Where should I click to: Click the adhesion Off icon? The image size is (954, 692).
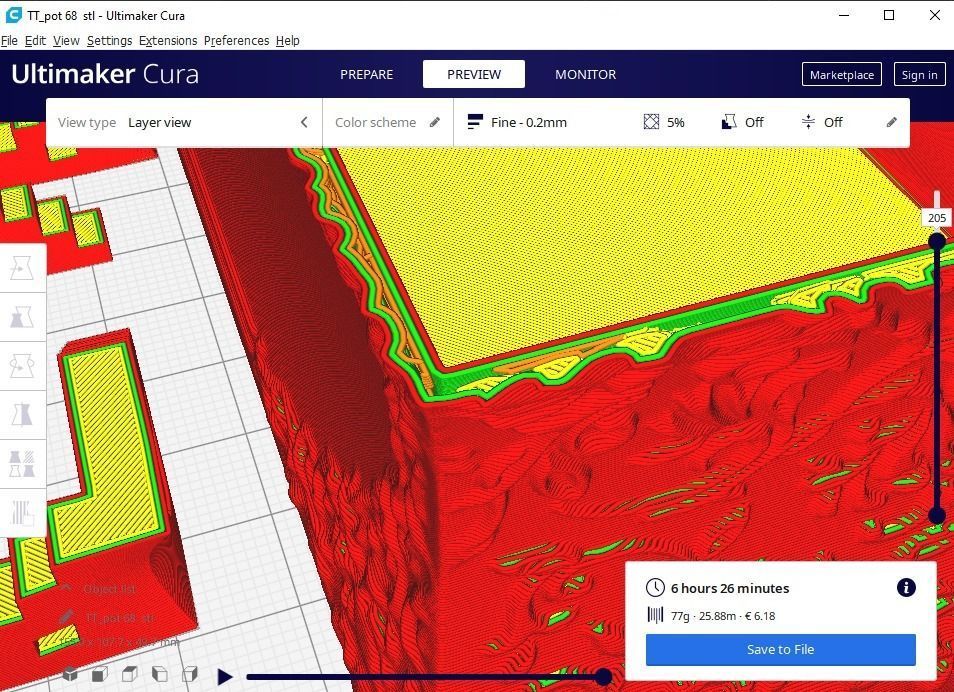click(808, 122)
